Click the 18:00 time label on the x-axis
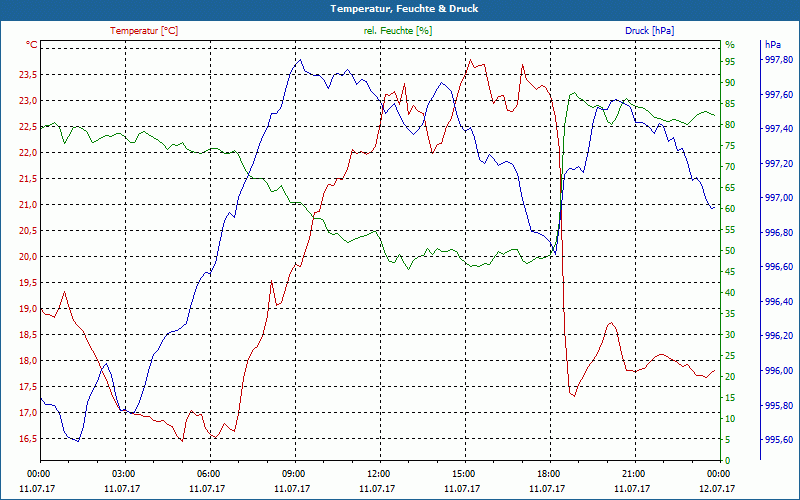Image resolution: width=800 pixels, height=500 pixels. tap(548, 473)
